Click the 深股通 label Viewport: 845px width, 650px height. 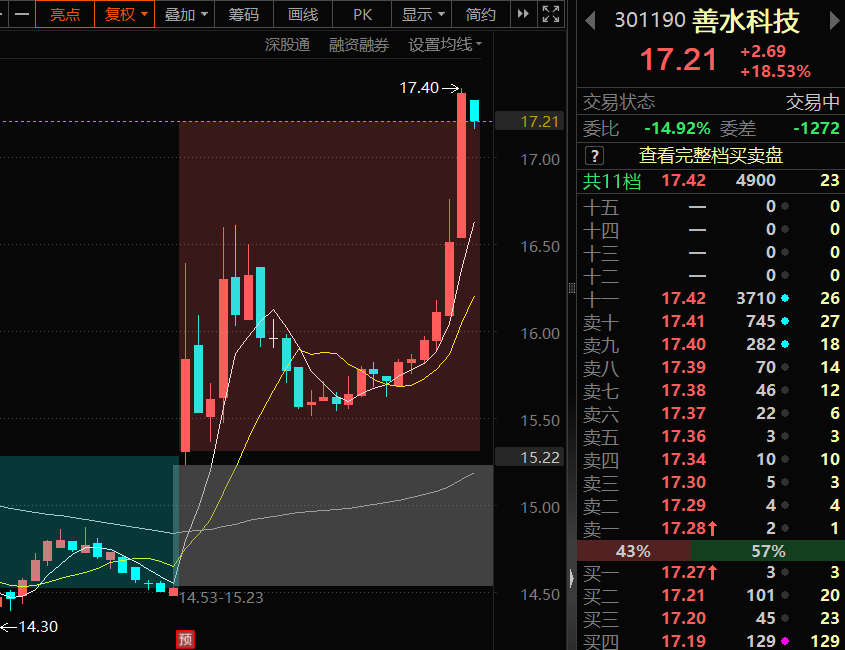pyautogui.click(x=287, y=45)
